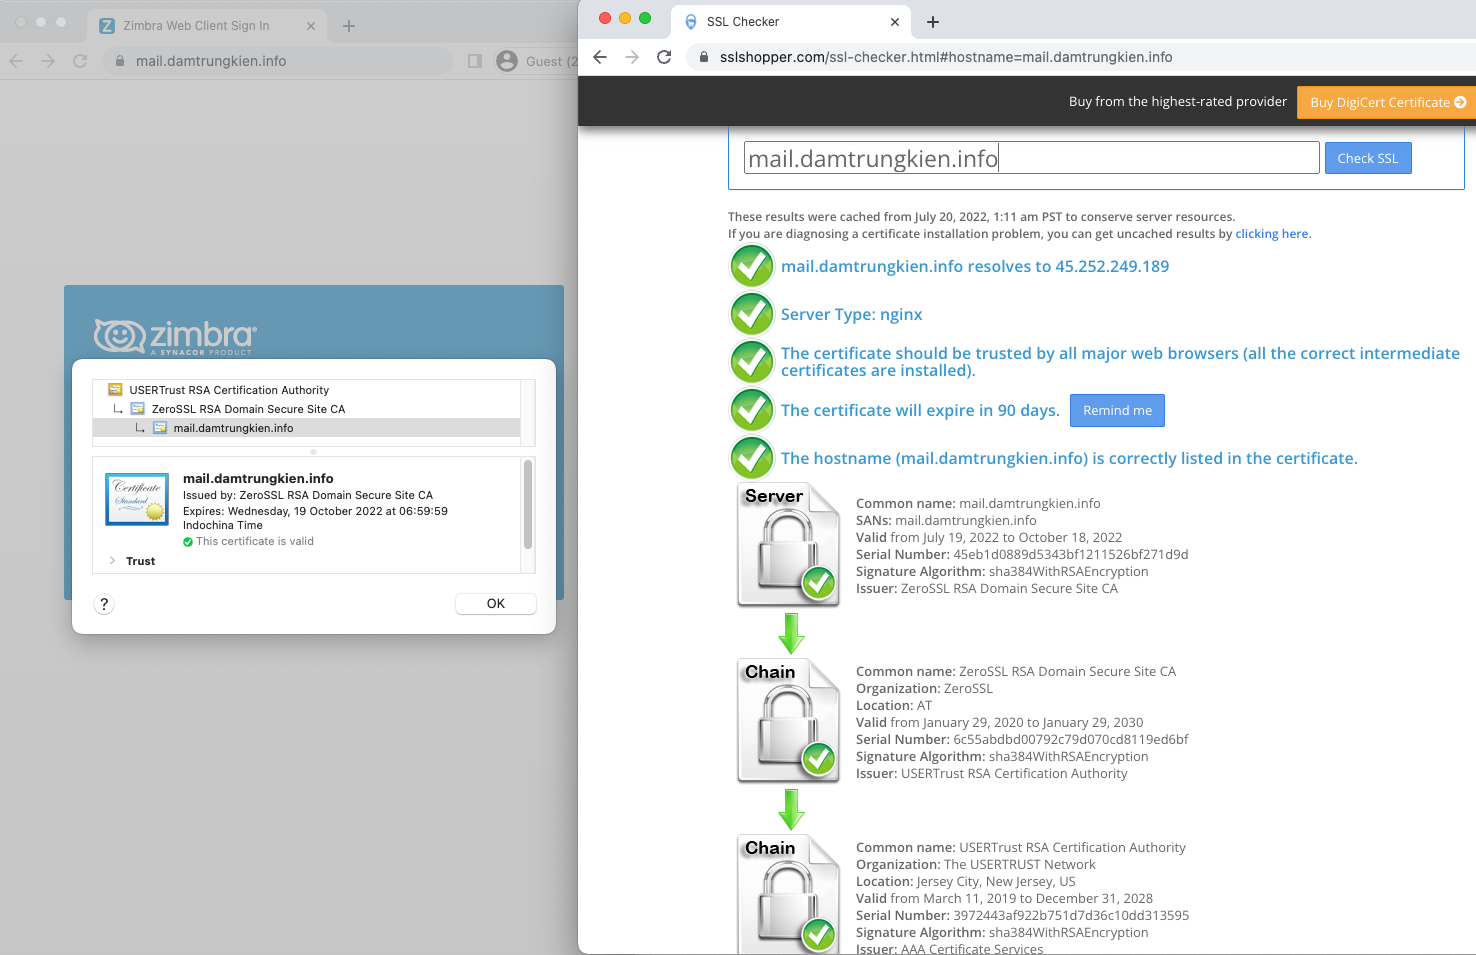This screenshot has width=1476, height=955.
Task: Click the Zimbra logo on login page
Action: tap(175, 337)
